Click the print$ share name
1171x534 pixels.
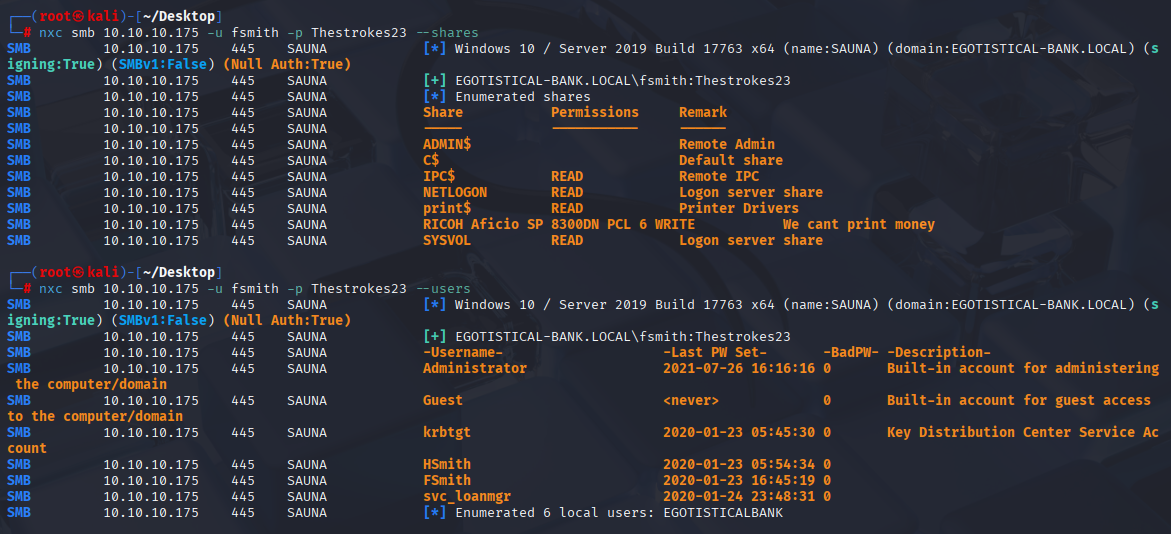pos(447,208)
